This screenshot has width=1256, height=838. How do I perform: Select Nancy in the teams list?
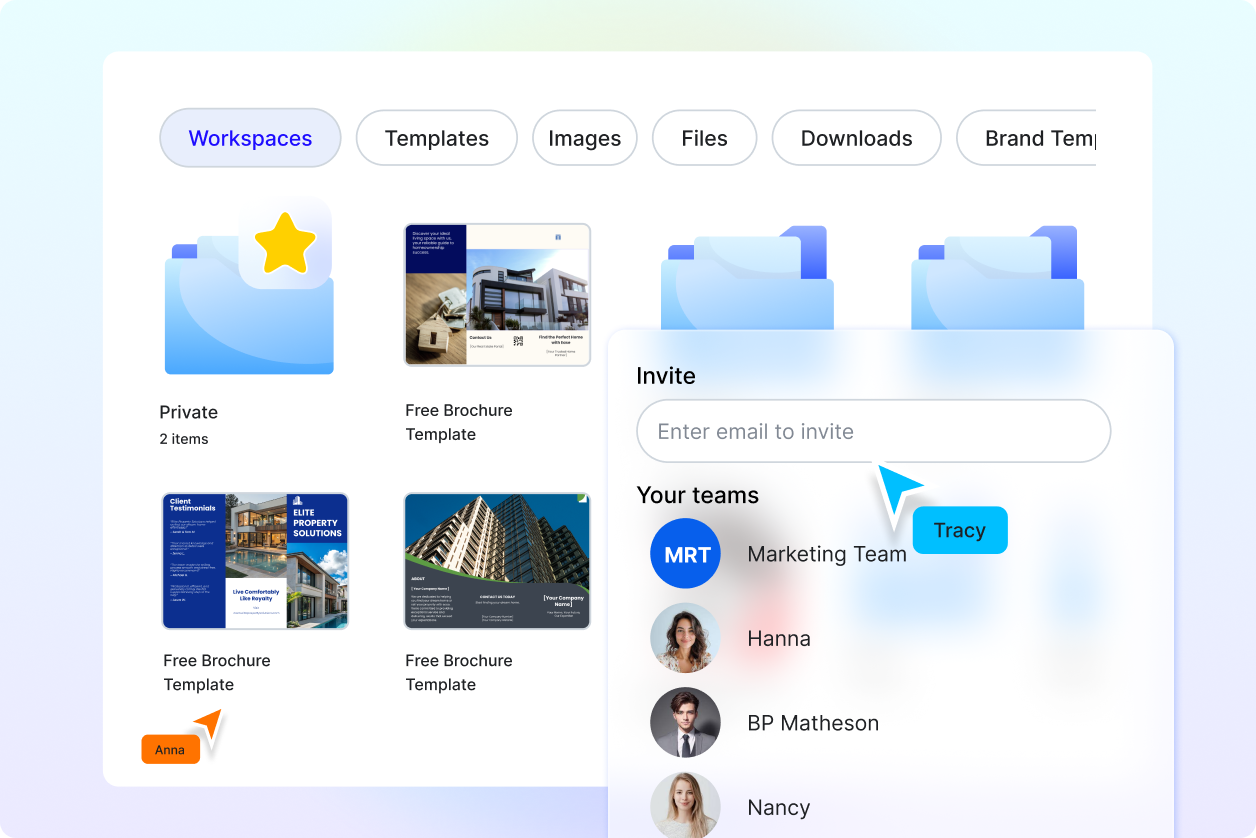point(779,807)
